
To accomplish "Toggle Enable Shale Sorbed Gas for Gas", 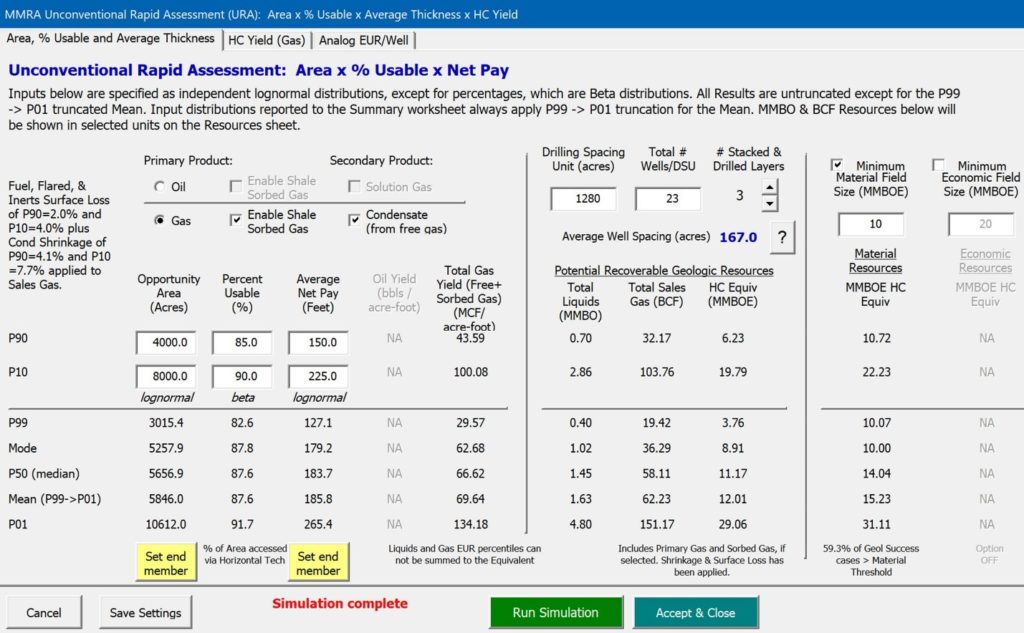I will pos(236,220).
